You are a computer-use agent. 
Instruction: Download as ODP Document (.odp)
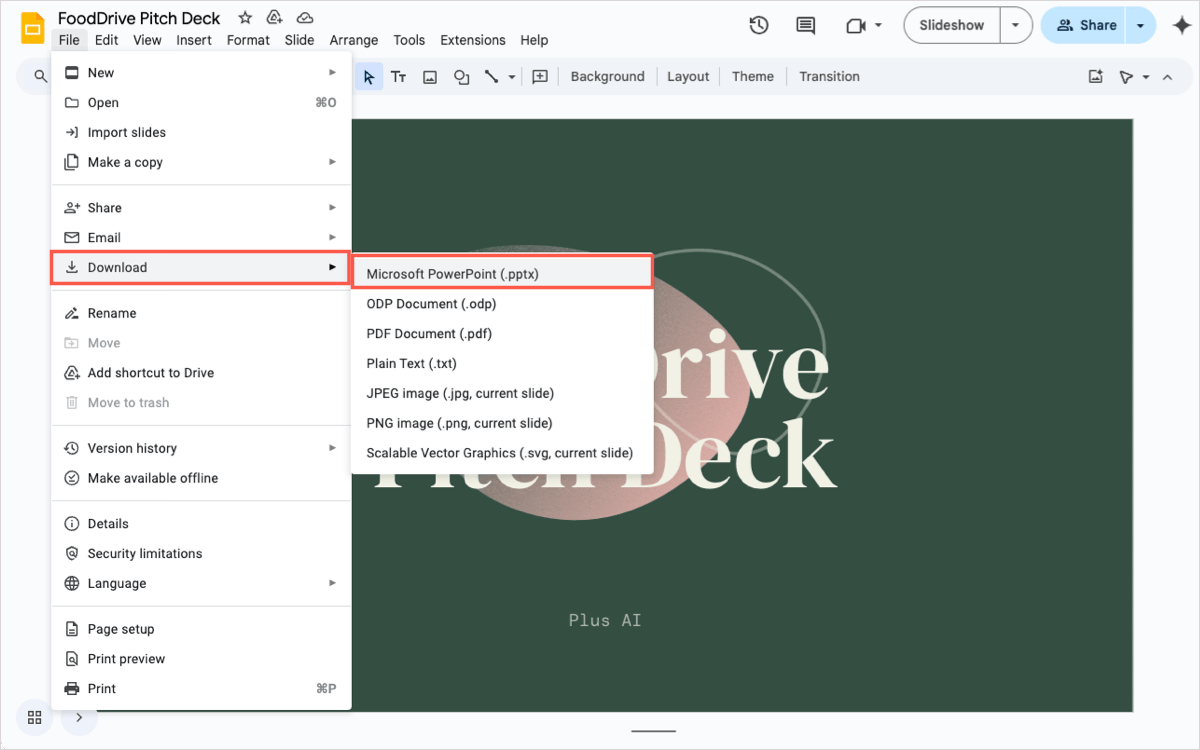pyautogui.click(x=502, y=304)
